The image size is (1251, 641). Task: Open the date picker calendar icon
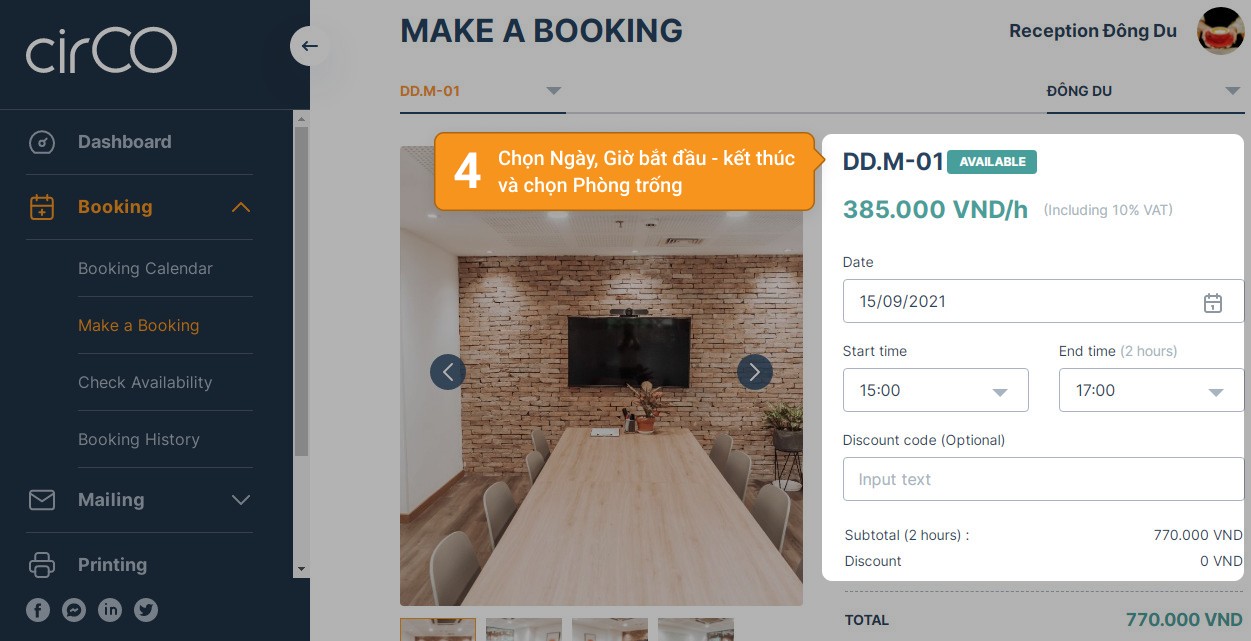tap(1212, 302)
